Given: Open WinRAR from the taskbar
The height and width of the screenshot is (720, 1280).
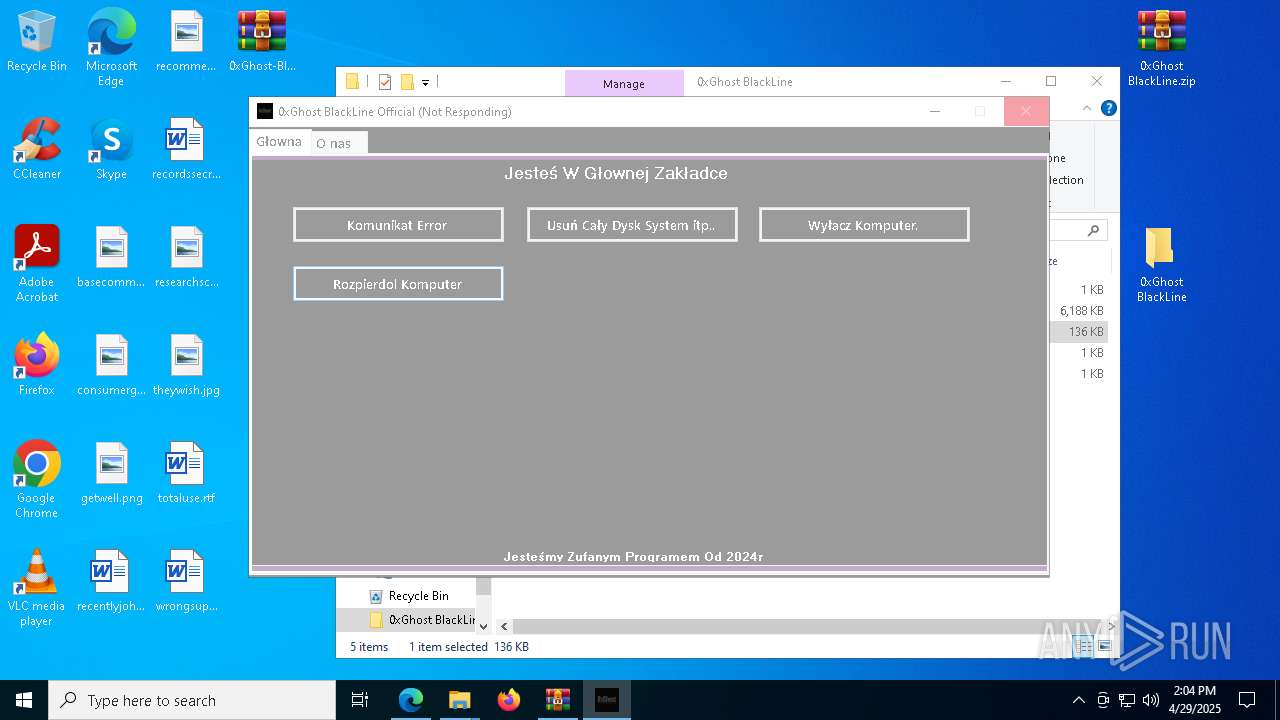Looking at the screenshot, I should (558, 700).
